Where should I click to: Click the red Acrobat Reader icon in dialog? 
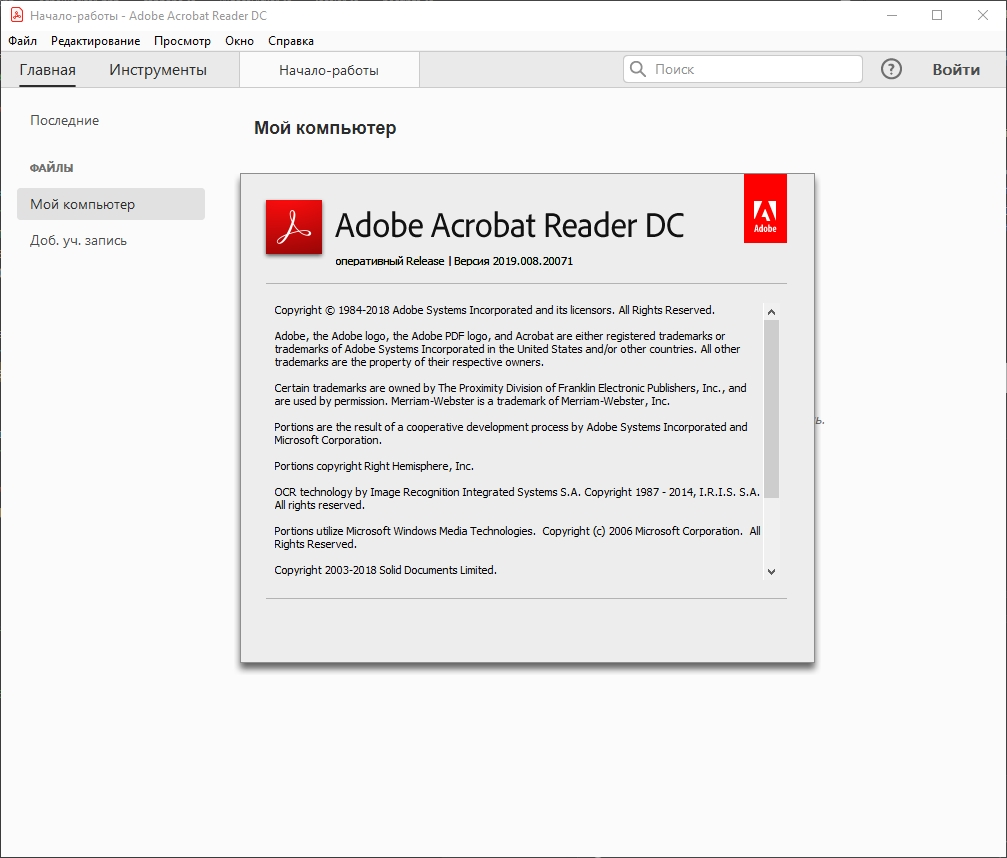[x=293, y=227]
